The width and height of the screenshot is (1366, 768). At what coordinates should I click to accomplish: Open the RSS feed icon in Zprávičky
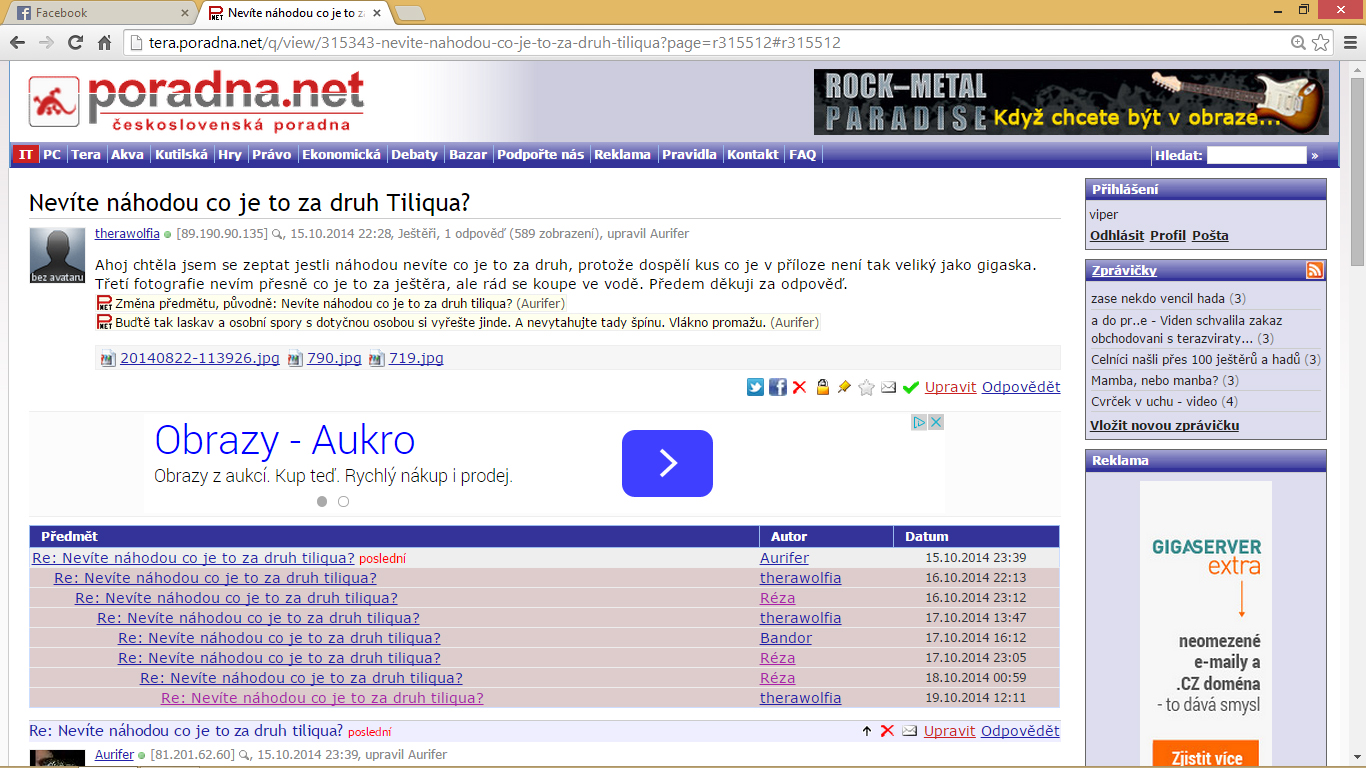[x=1314, y=270]
